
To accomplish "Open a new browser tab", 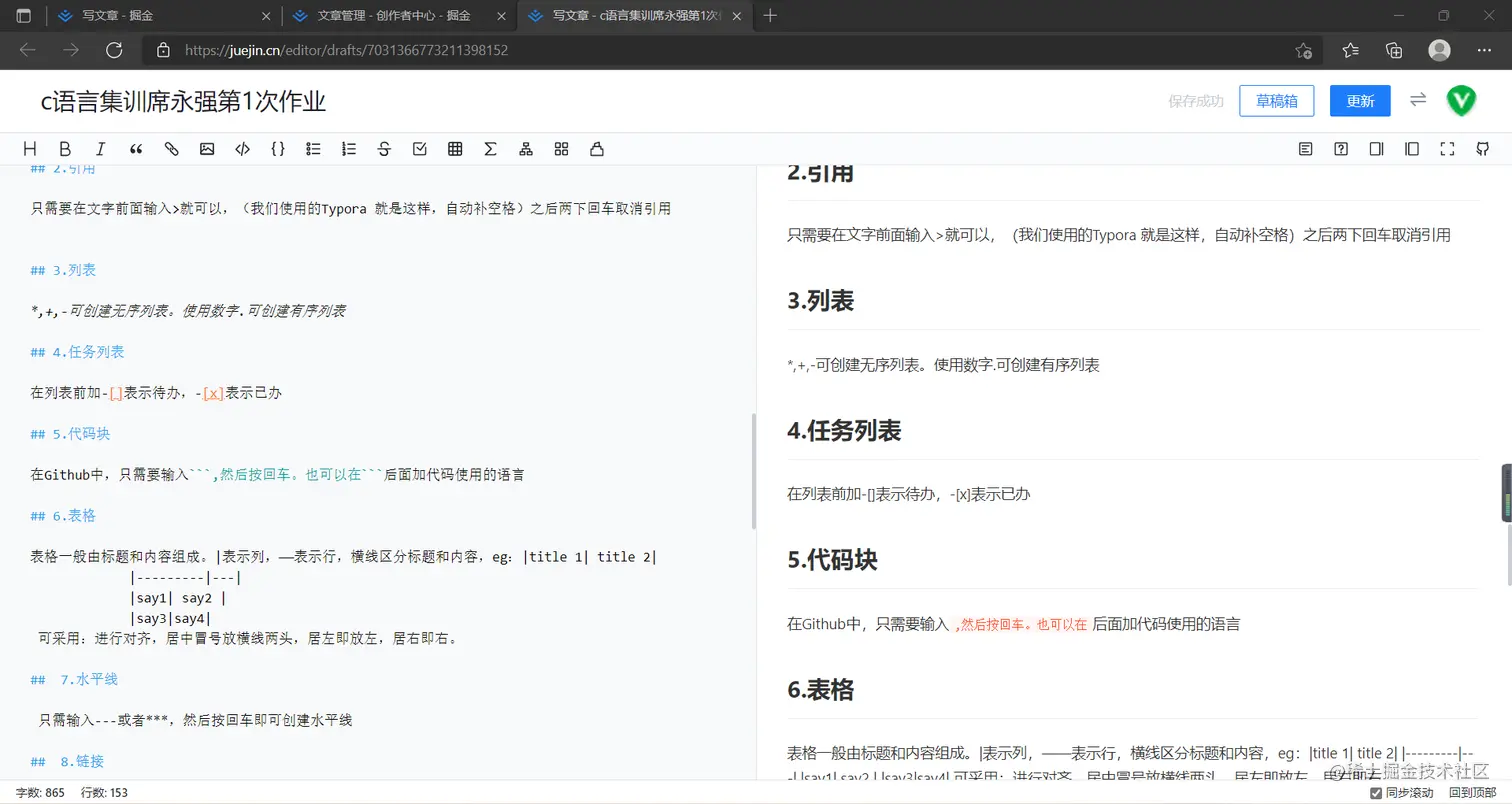I will 770,16.
